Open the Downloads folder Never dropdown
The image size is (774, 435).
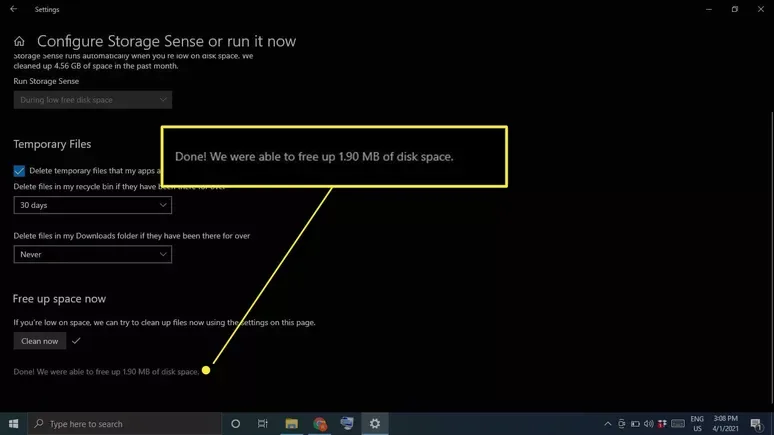click(93, 254)
